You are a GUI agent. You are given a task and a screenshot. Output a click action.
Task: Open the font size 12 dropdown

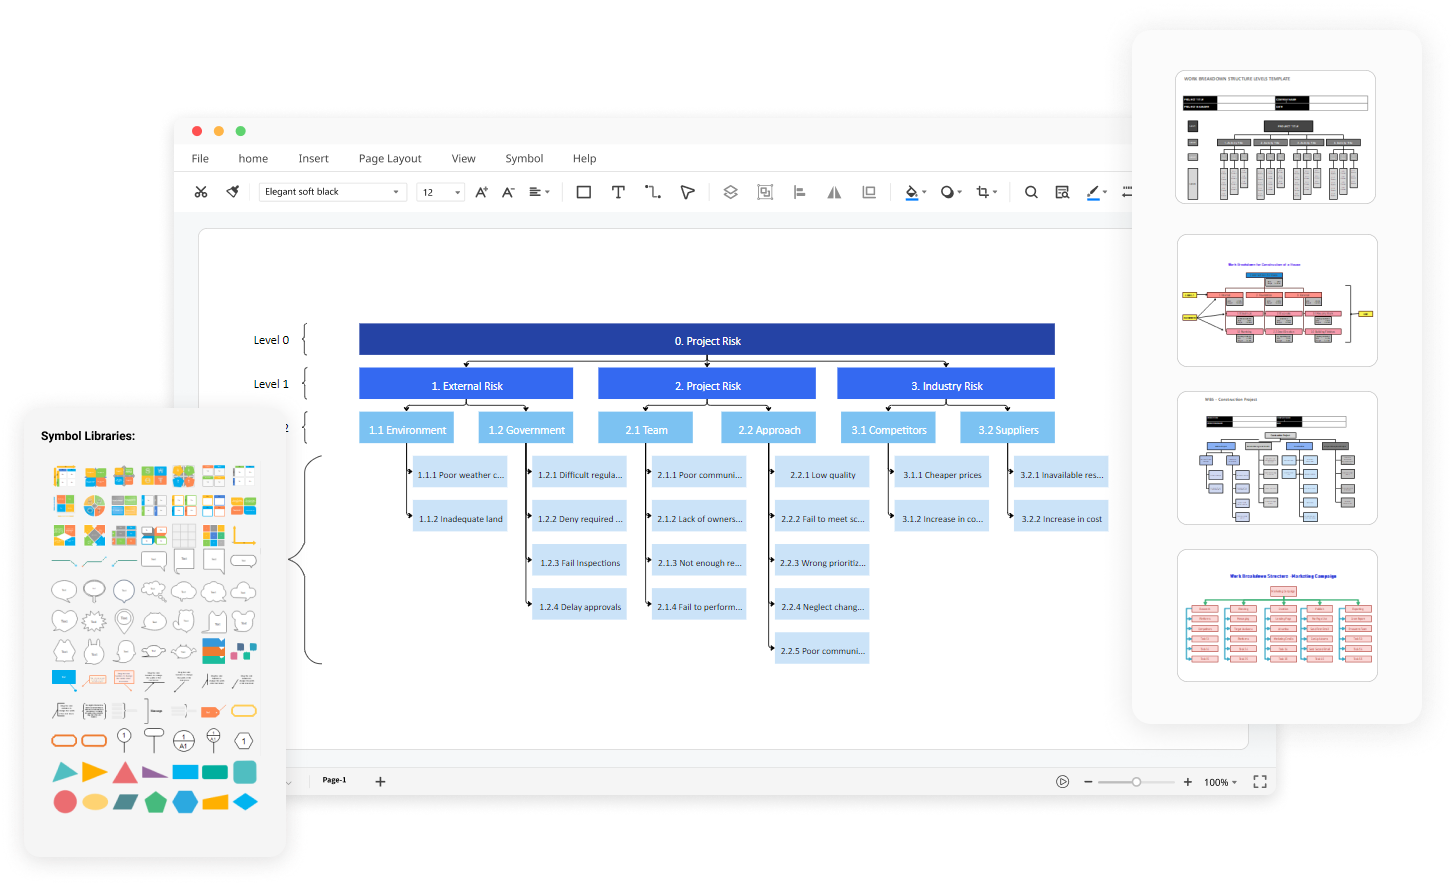(441, 192)
